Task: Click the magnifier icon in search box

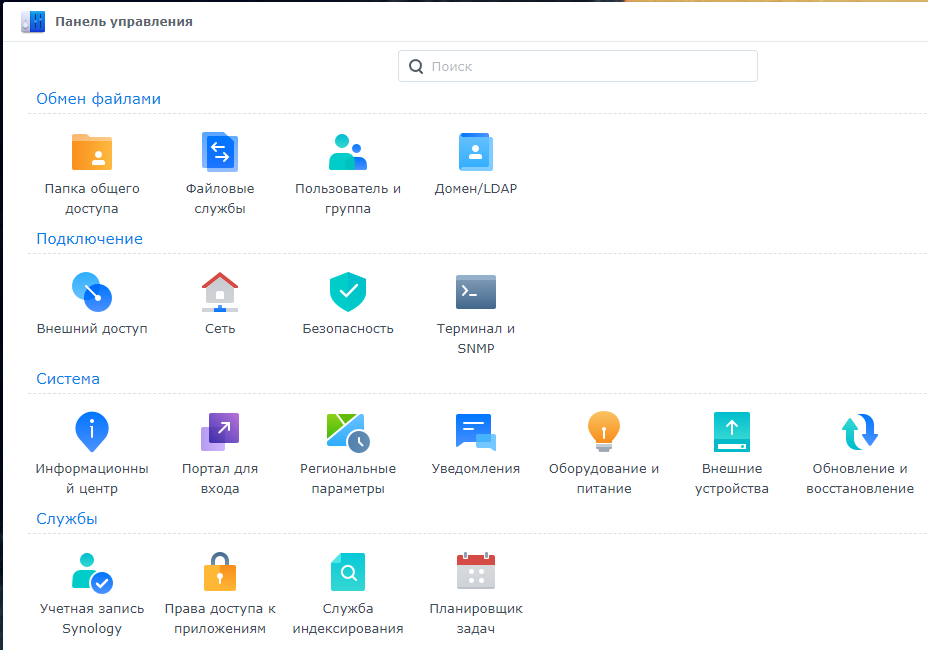Action: tap(416, 66)
